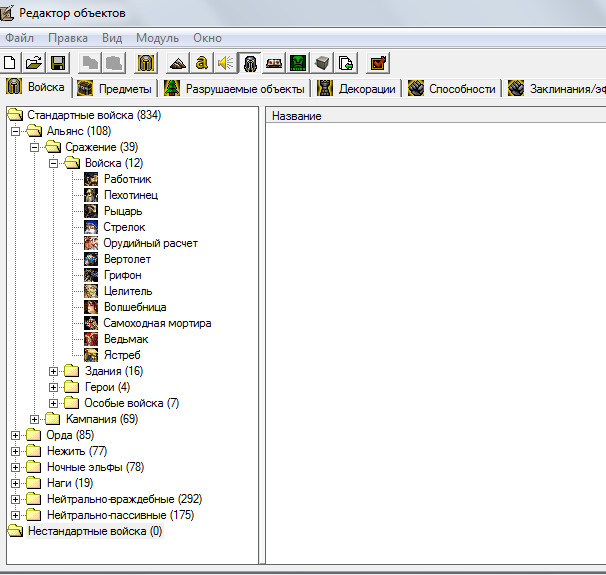This screenshot has height=575, width=606.
Task: Open the Модуль menu
Action: pyautogui.click(x=158, y=38)
